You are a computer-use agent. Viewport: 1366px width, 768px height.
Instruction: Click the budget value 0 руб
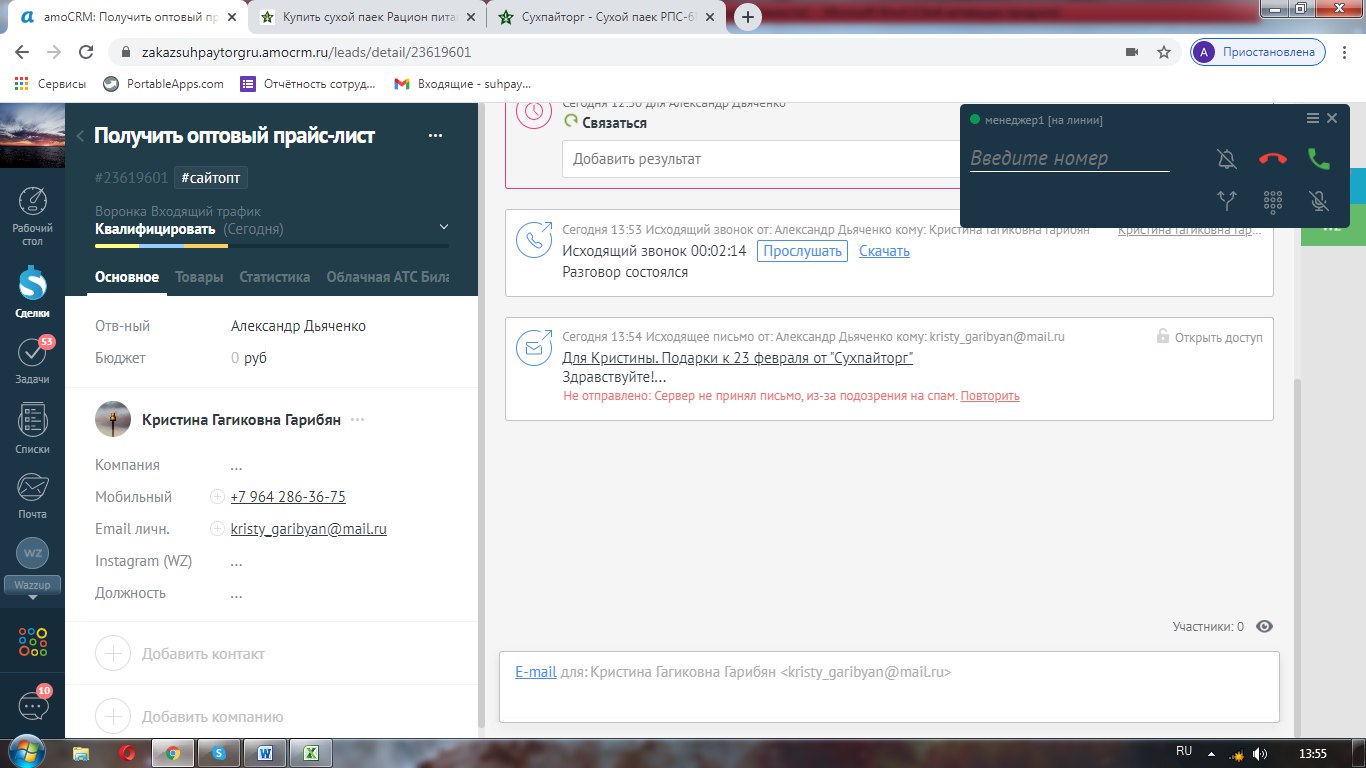[x=249, y=358]
